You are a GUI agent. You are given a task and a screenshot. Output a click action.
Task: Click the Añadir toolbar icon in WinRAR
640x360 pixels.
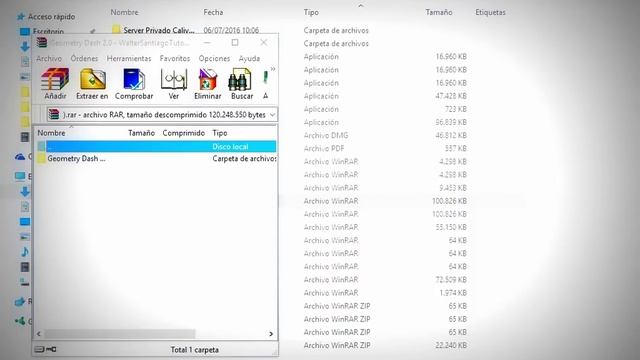click(x=55, y=79)
